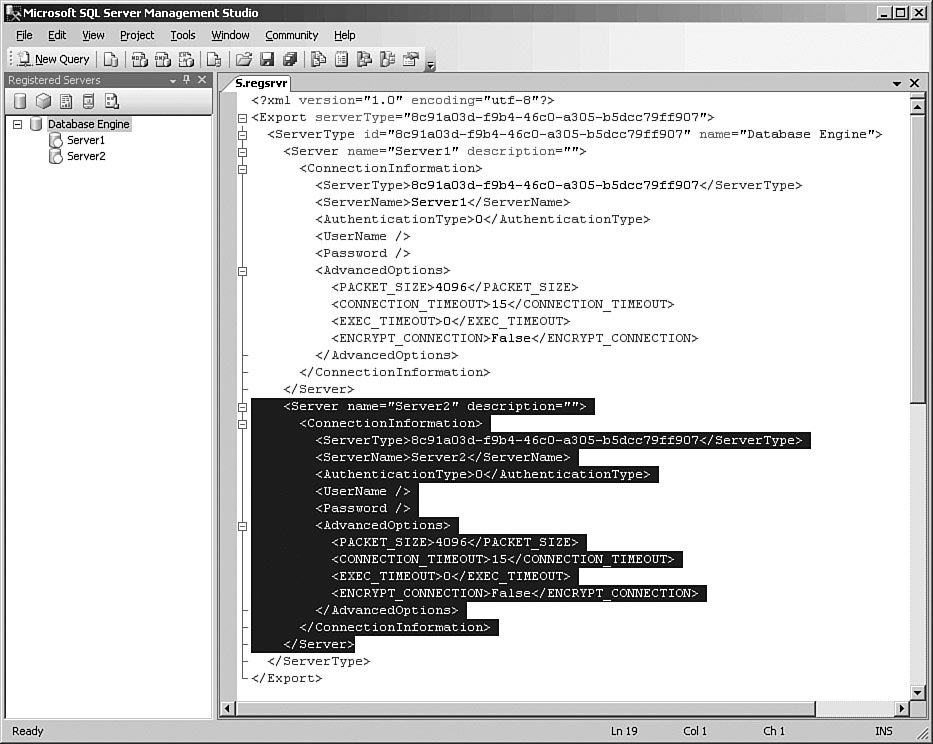This screenshot has width=933, height=744.
Task: Click the closing /ServerType tag above /Export
Action: click(x=319, y=661)
